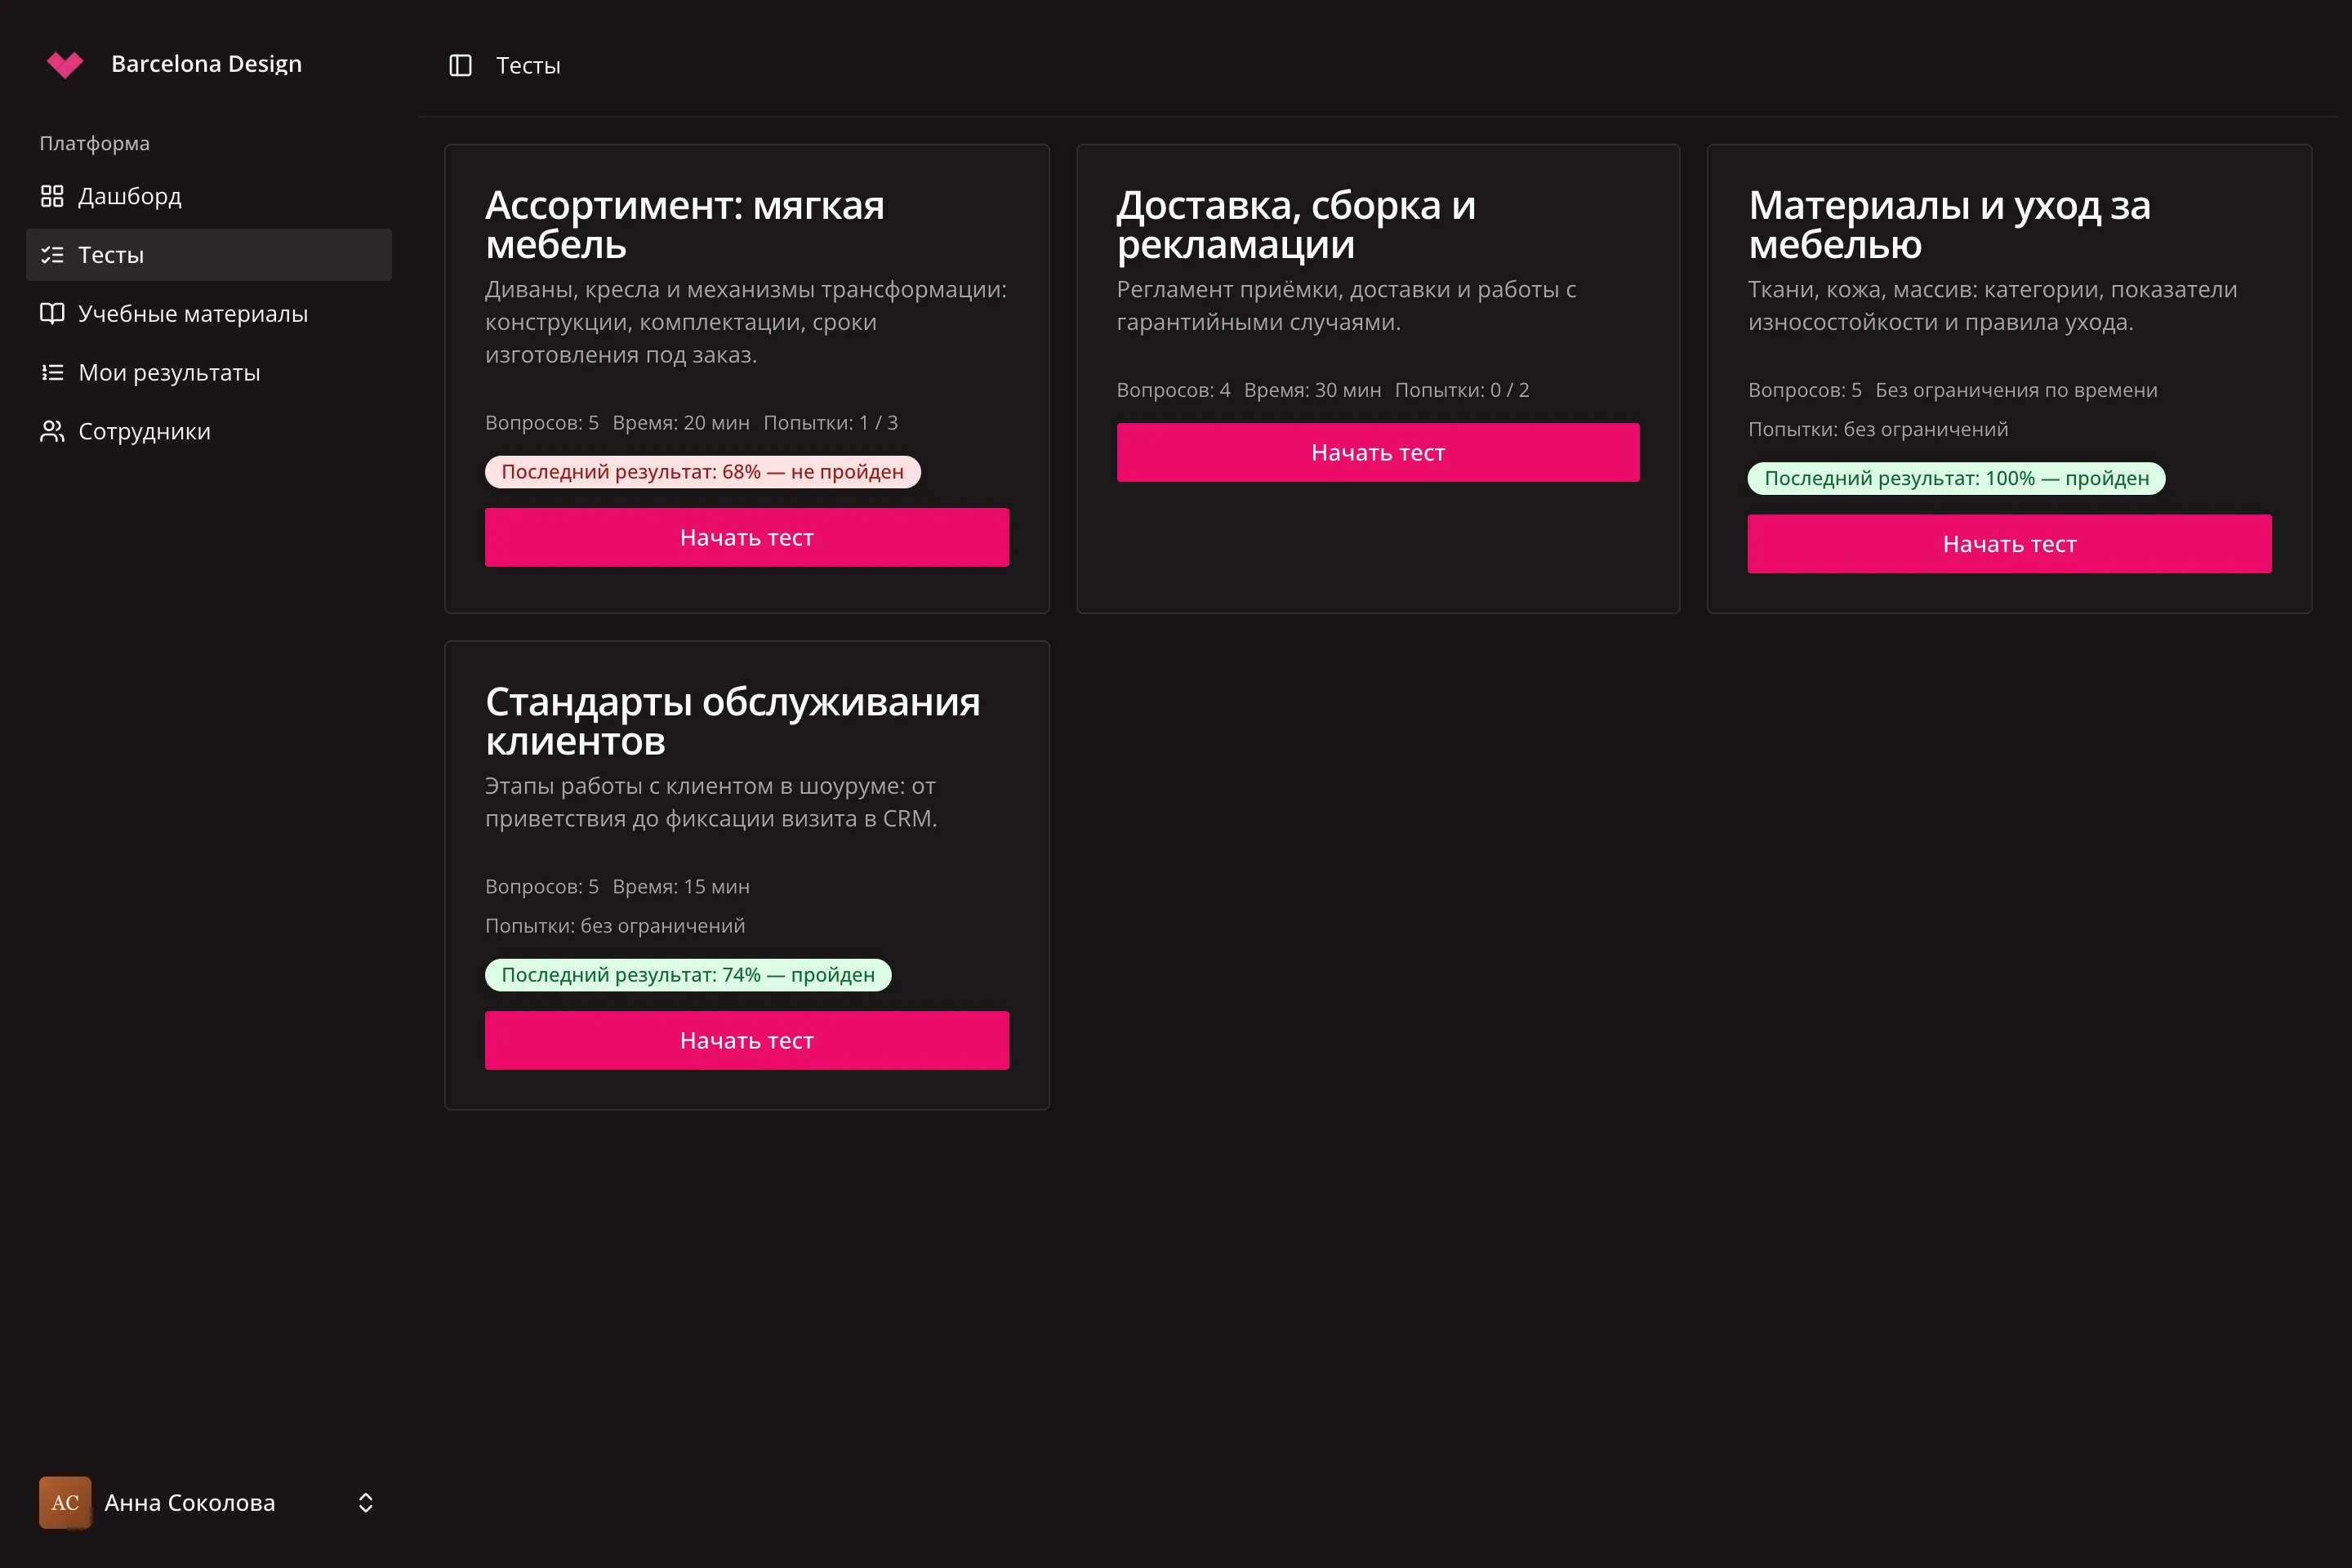Viewport: 2352px width, 1568px height.
Task: Click the Тесты checklist icon
Action: (x=52, y=255)
